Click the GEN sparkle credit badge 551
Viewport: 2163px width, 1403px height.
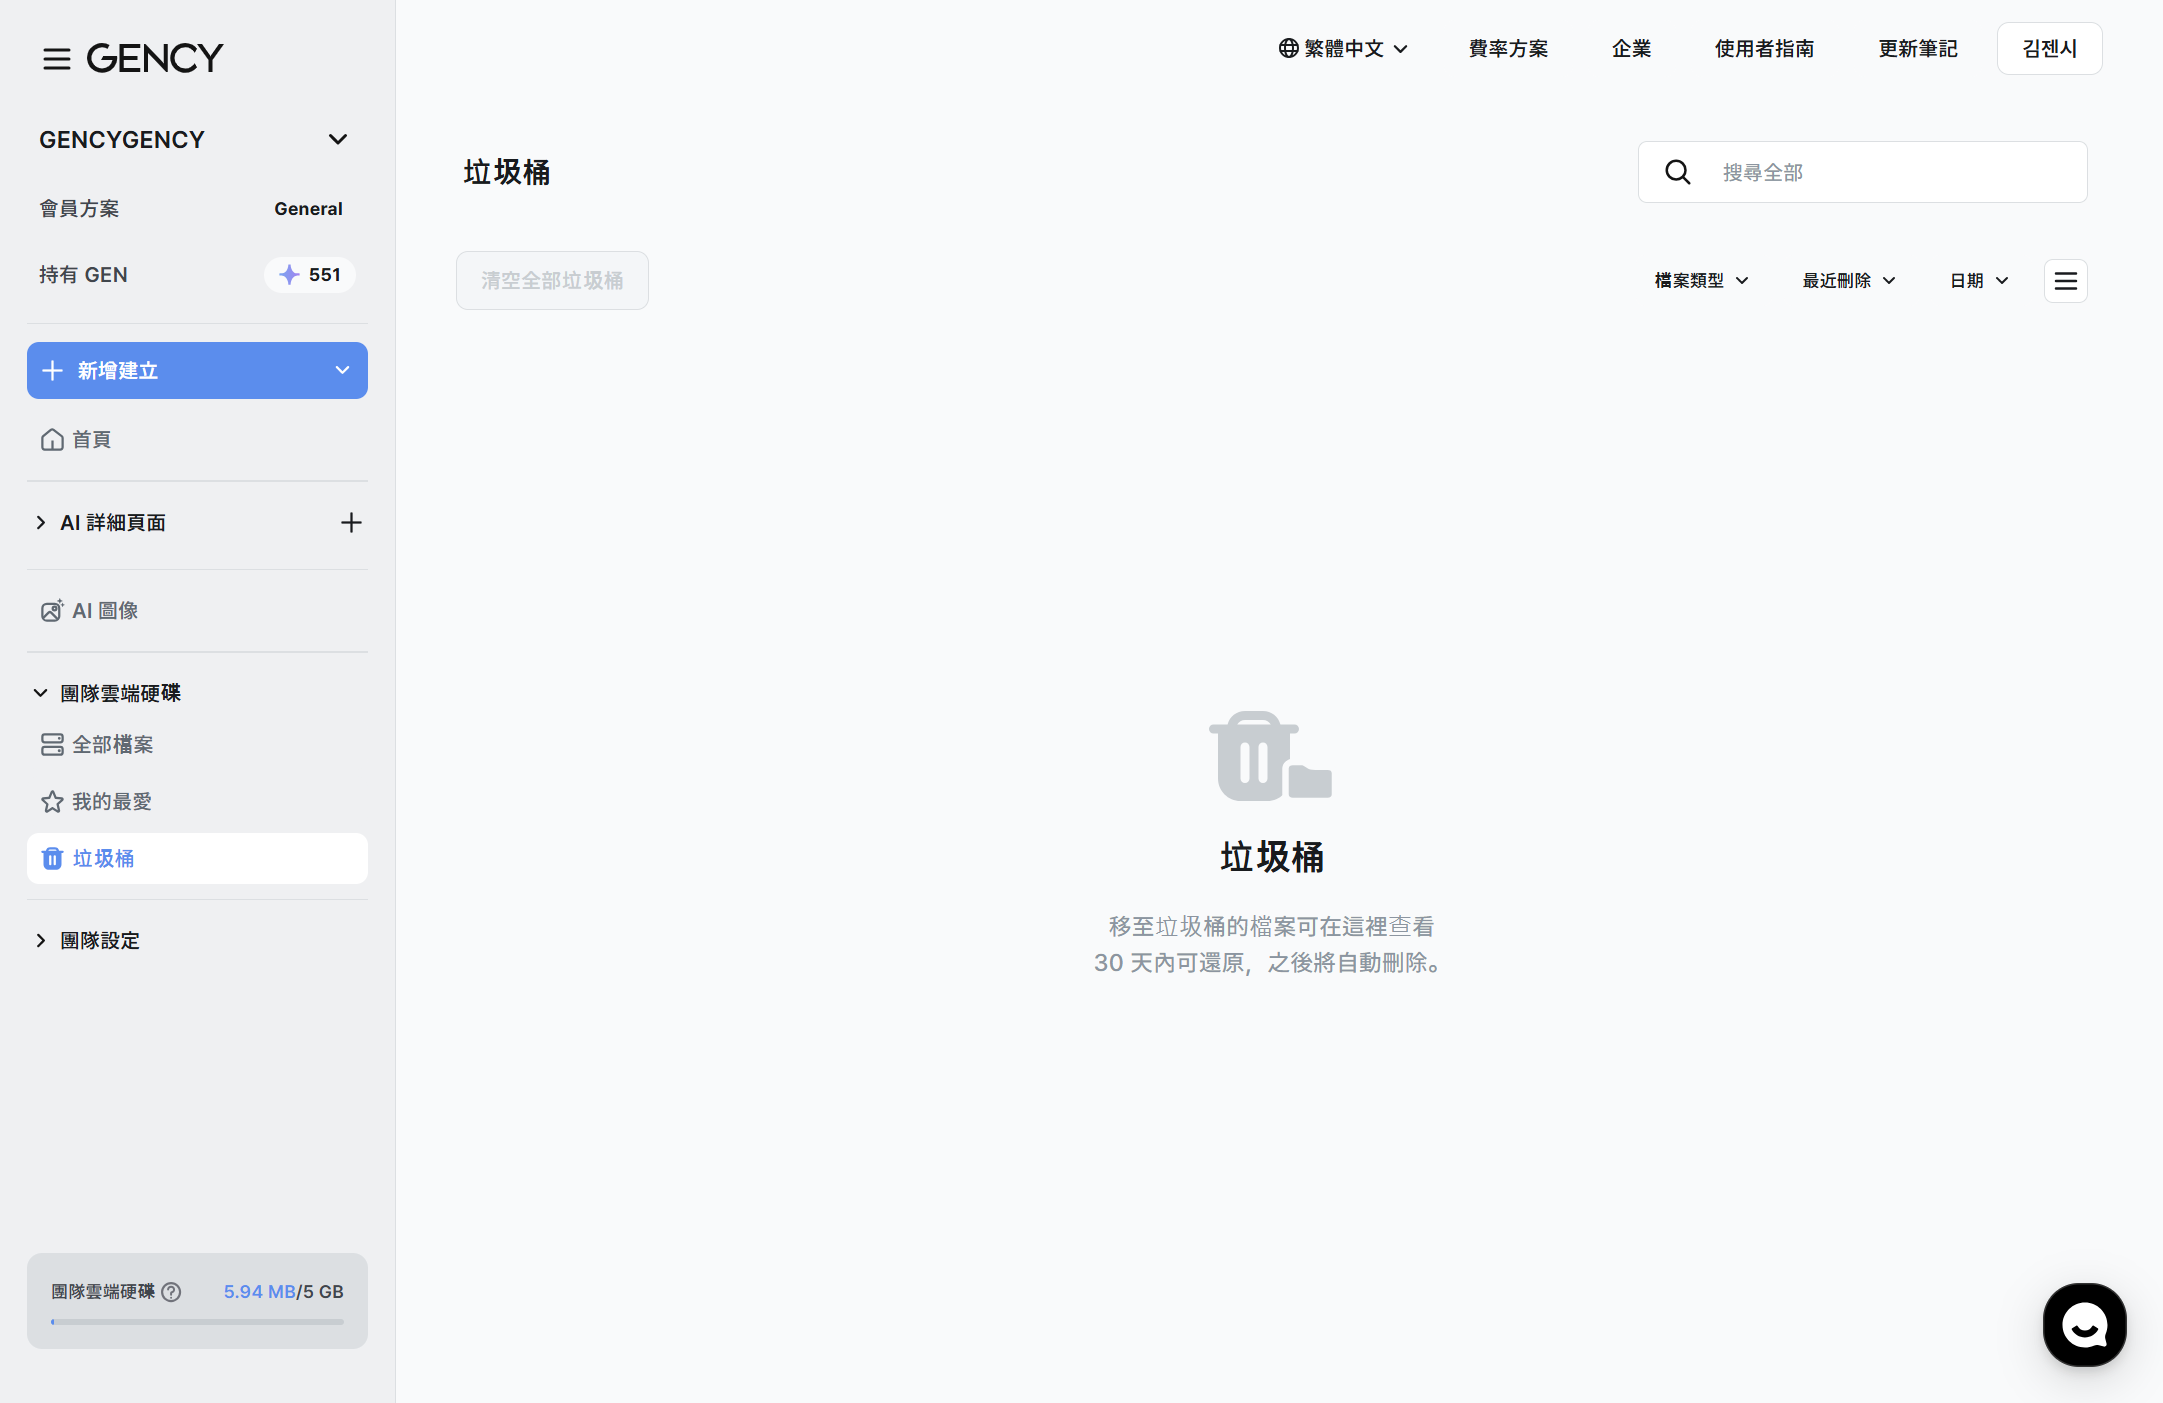click(x=310, y=275)
